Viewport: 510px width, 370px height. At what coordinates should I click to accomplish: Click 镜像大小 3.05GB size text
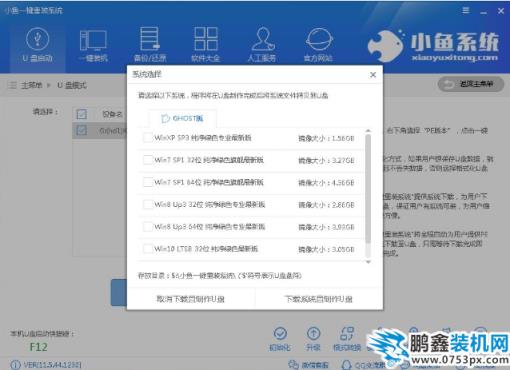pos(326,249)
